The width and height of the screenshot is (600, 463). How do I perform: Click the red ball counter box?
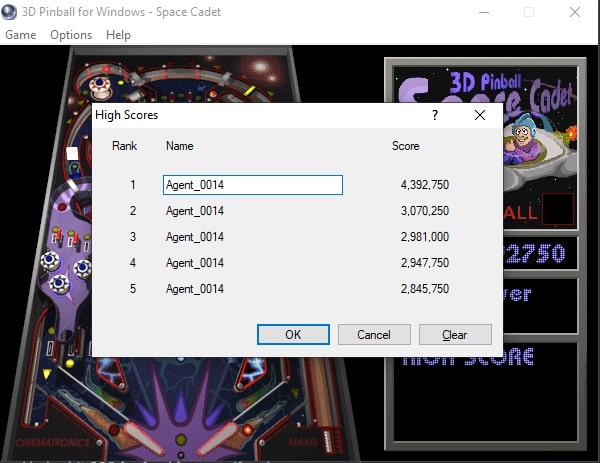pyautogui.click(x=558, y=210)
